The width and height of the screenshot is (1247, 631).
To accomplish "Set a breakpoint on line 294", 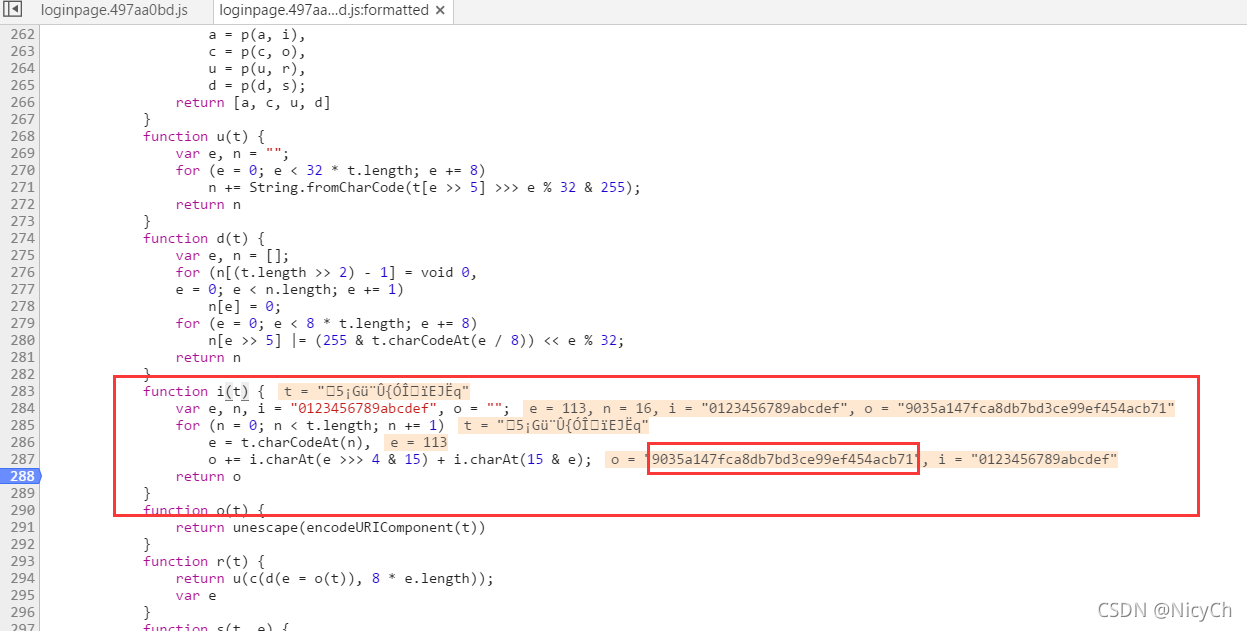I will click(22, 578).
